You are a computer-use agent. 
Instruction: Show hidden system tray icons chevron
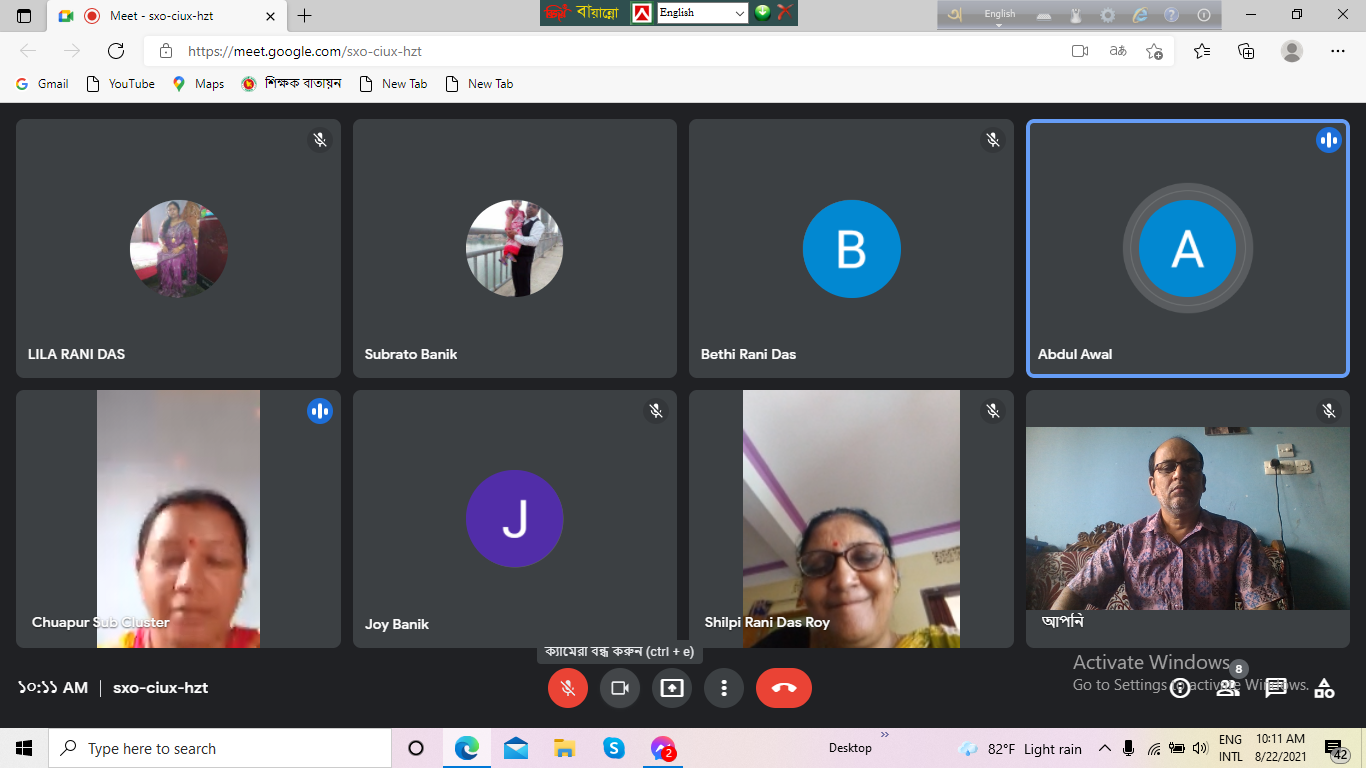click(x=1104, y=748)
